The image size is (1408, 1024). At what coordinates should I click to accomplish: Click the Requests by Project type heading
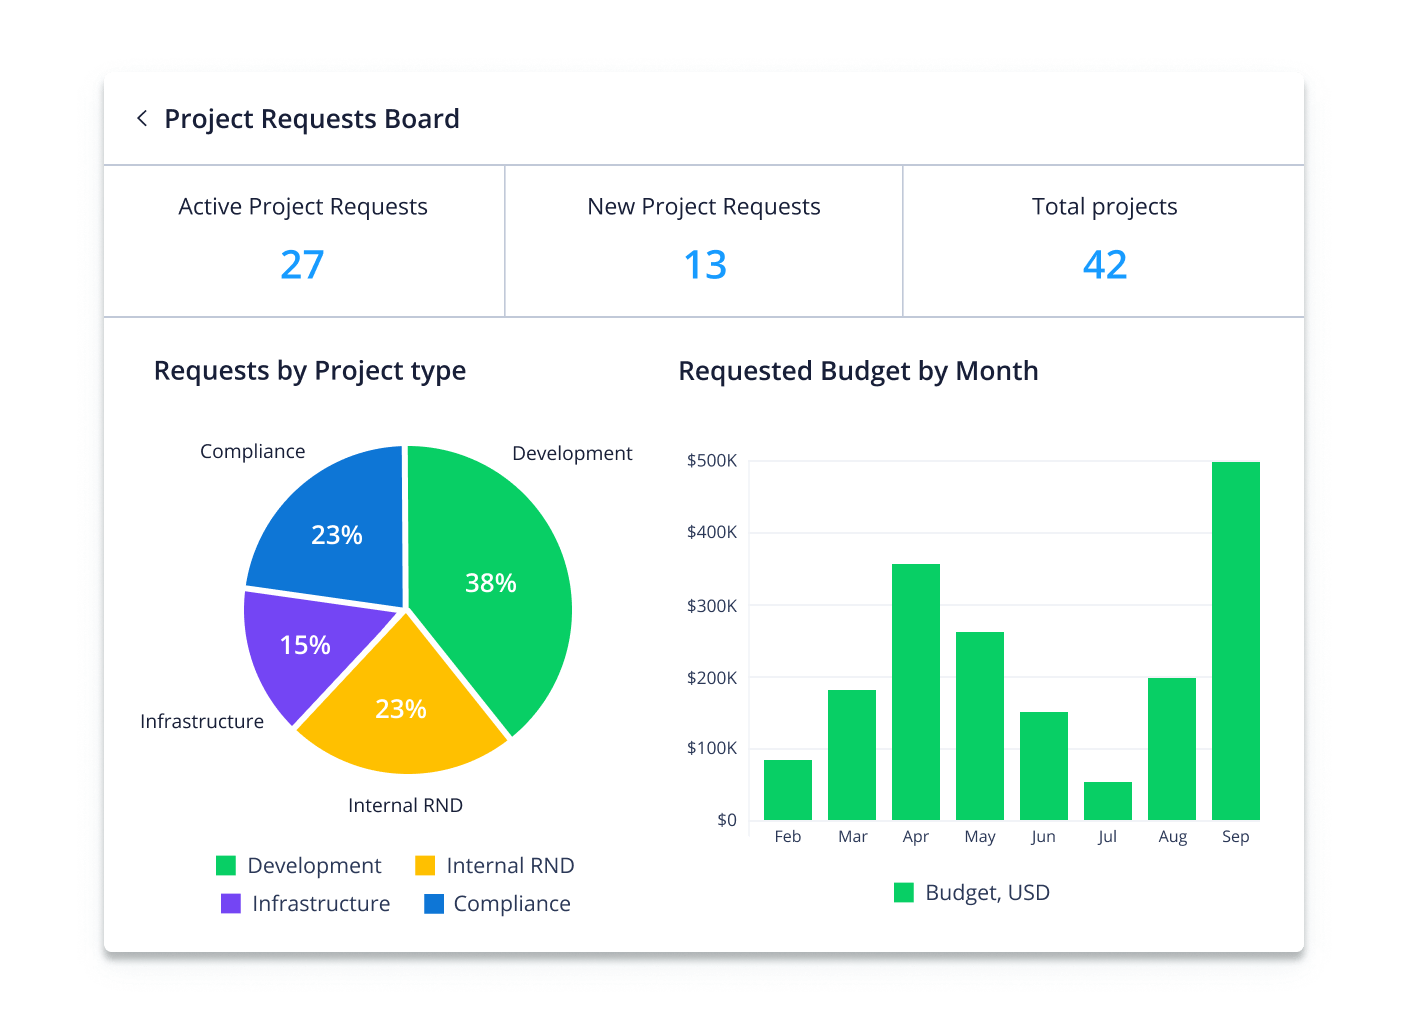point(310,370)
